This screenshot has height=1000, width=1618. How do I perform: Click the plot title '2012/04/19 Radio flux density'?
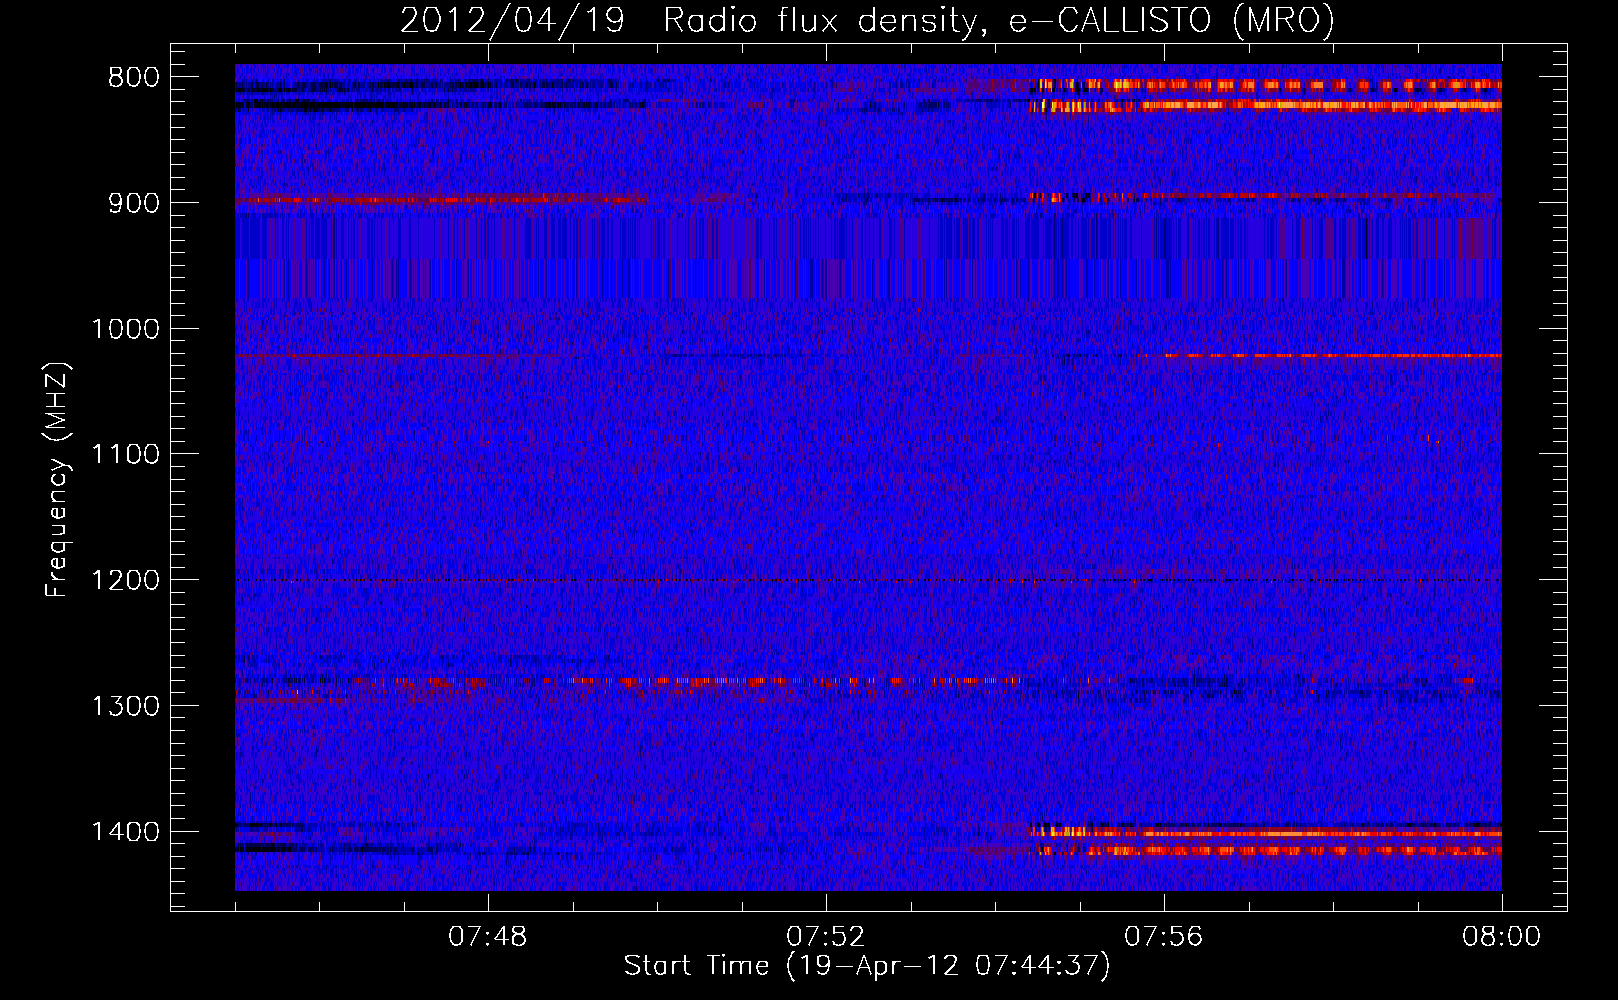(689, 21)
